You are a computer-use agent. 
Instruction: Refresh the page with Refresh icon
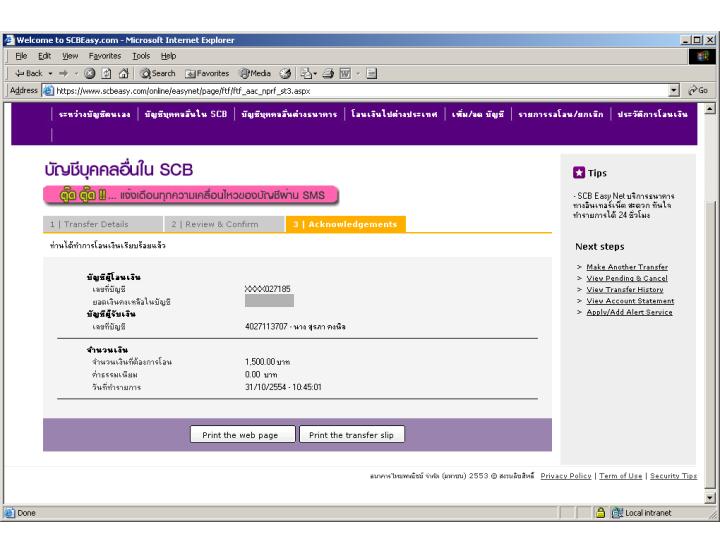pyautogui.click(x=107, y=73)
